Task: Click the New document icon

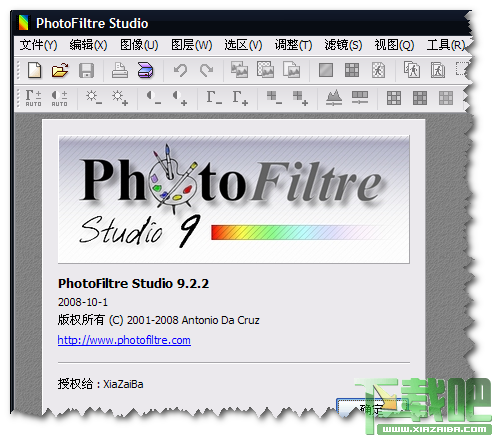Action: [34, 70]
